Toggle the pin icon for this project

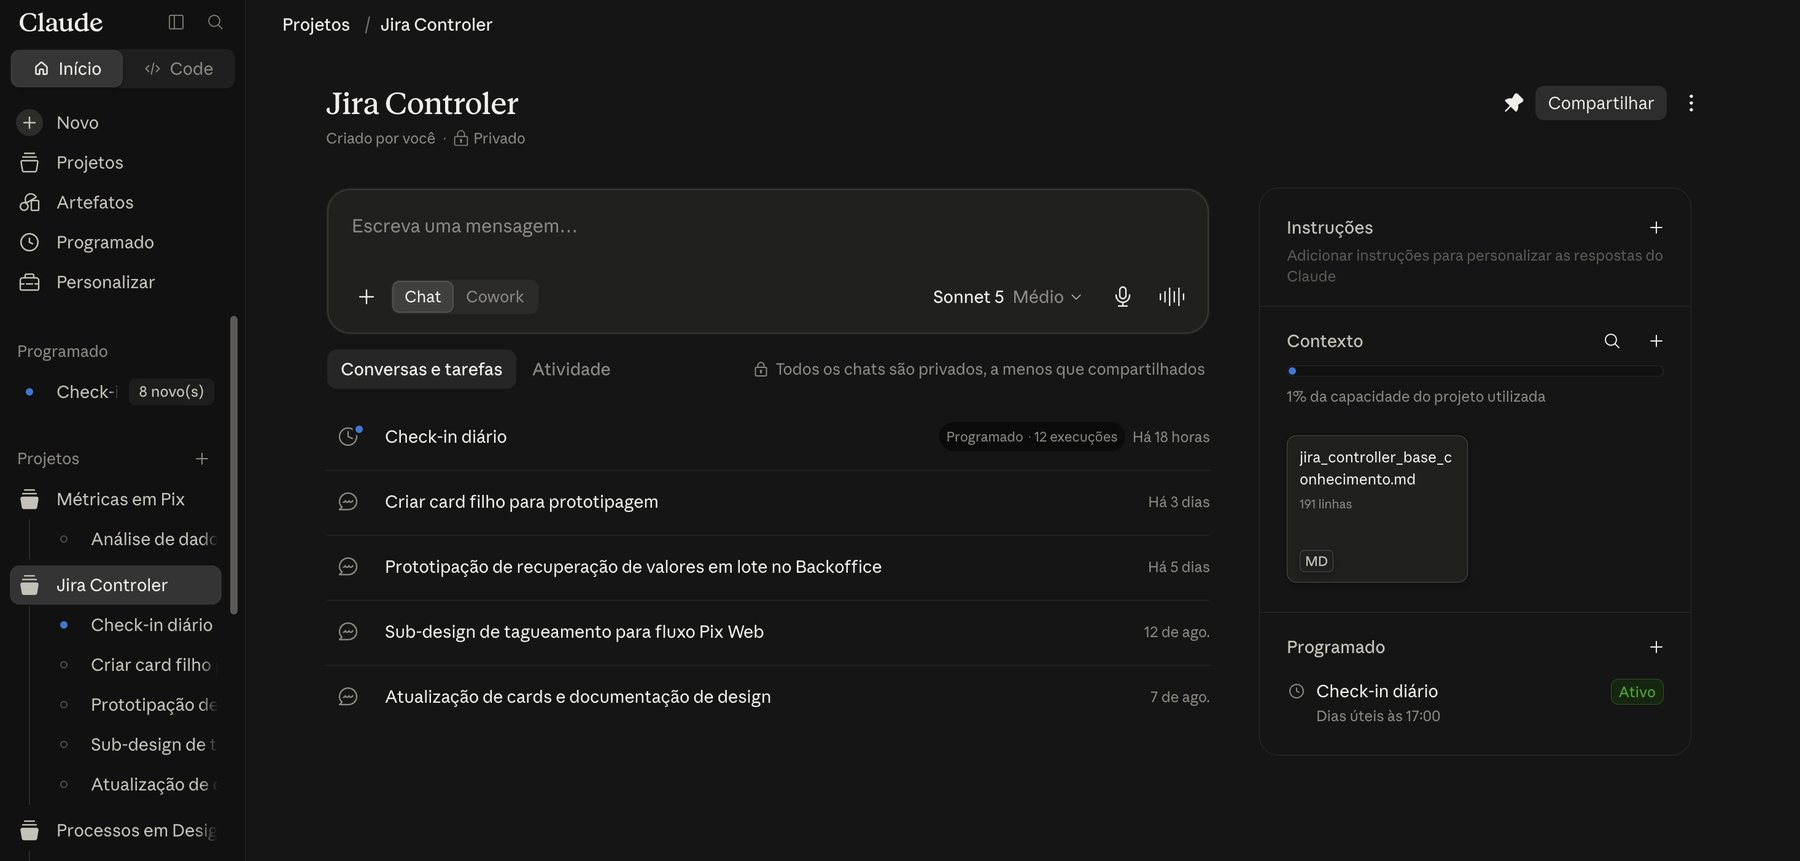[1513, 103]
